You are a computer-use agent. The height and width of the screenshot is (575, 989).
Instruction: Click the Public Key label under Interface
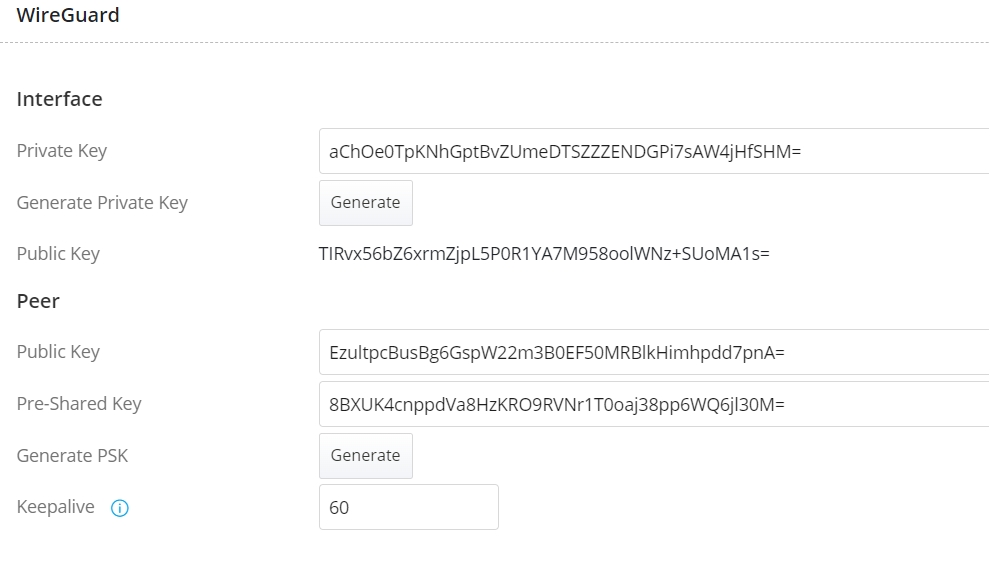(58, 254)
